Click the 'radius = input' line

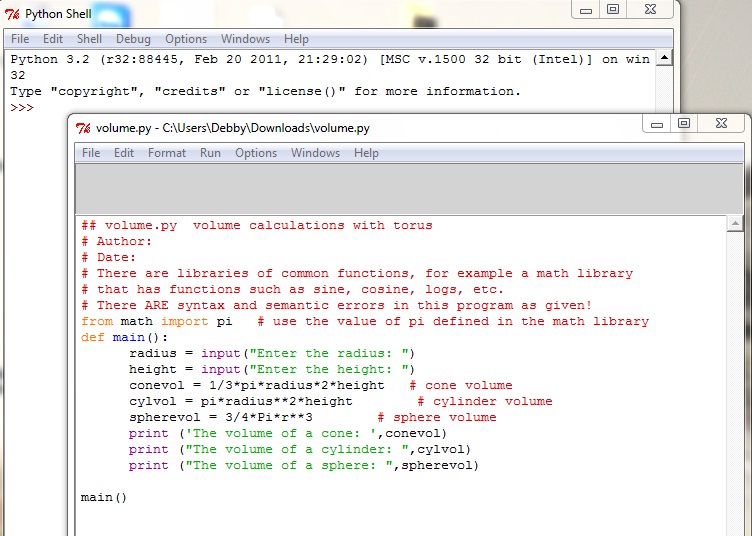(271, 353)
